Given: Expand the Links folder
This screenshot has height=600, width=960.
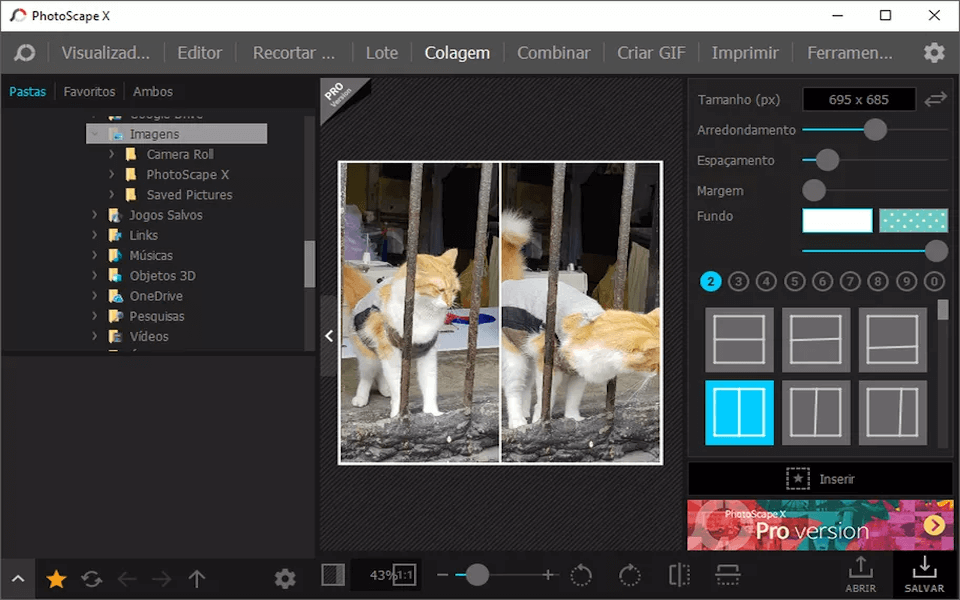Looking at the screenshot, I should pyautogui.click(x=94, y=235).
